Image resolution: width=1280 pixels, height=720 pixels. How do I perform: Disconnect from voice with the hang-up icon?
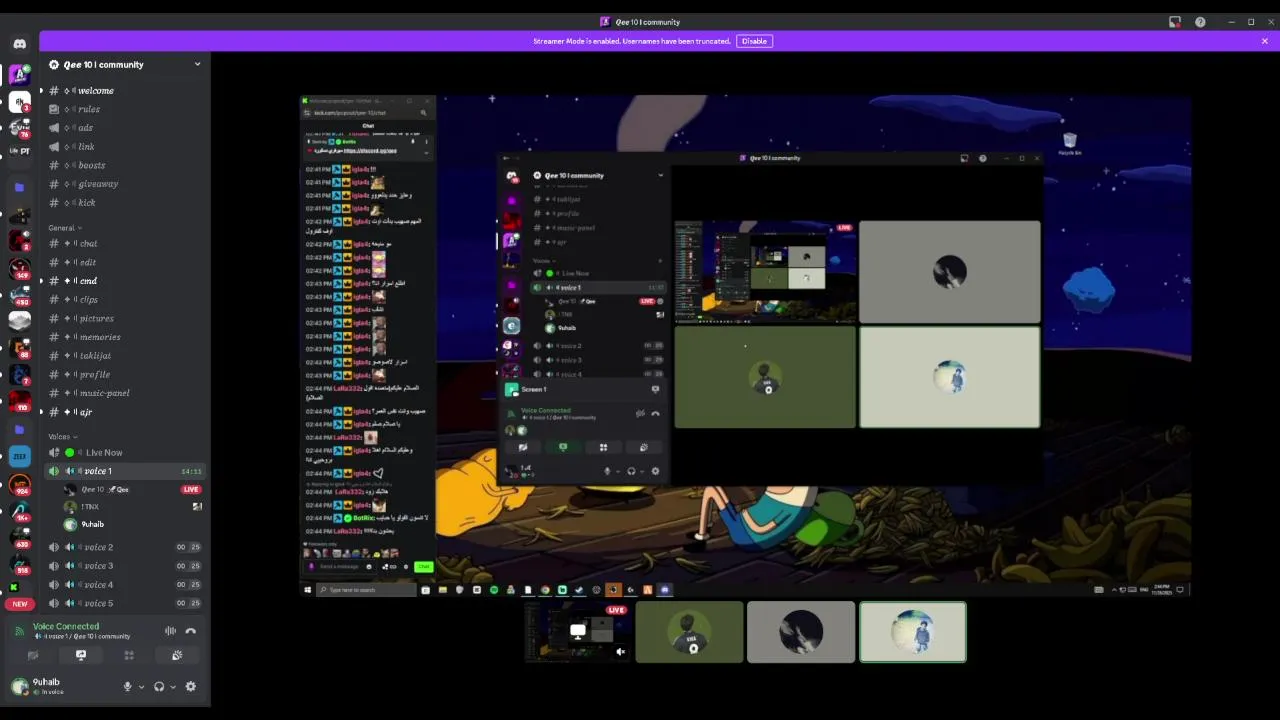coord(191,631)
